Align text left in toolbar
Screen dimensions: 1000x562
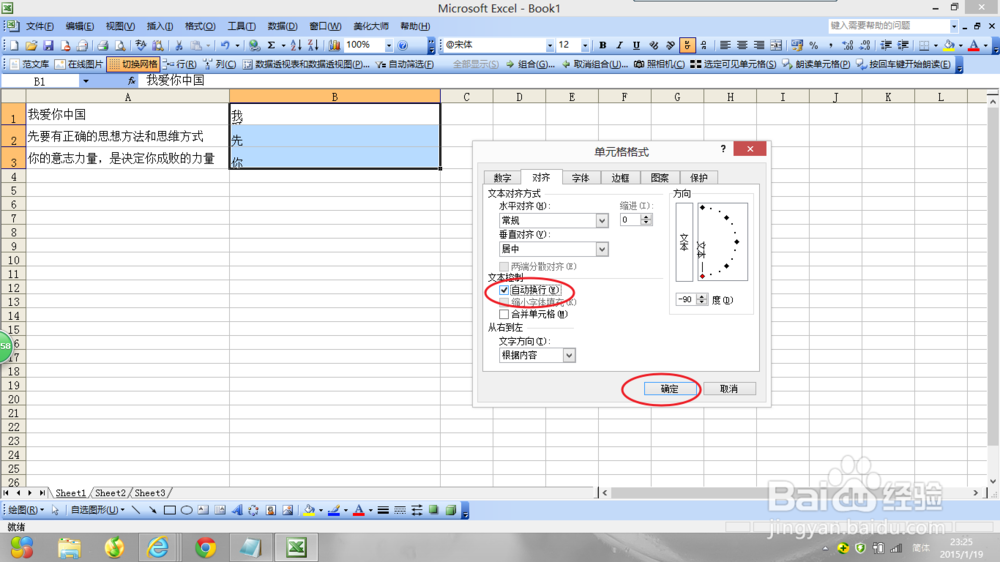click(725, 45)
